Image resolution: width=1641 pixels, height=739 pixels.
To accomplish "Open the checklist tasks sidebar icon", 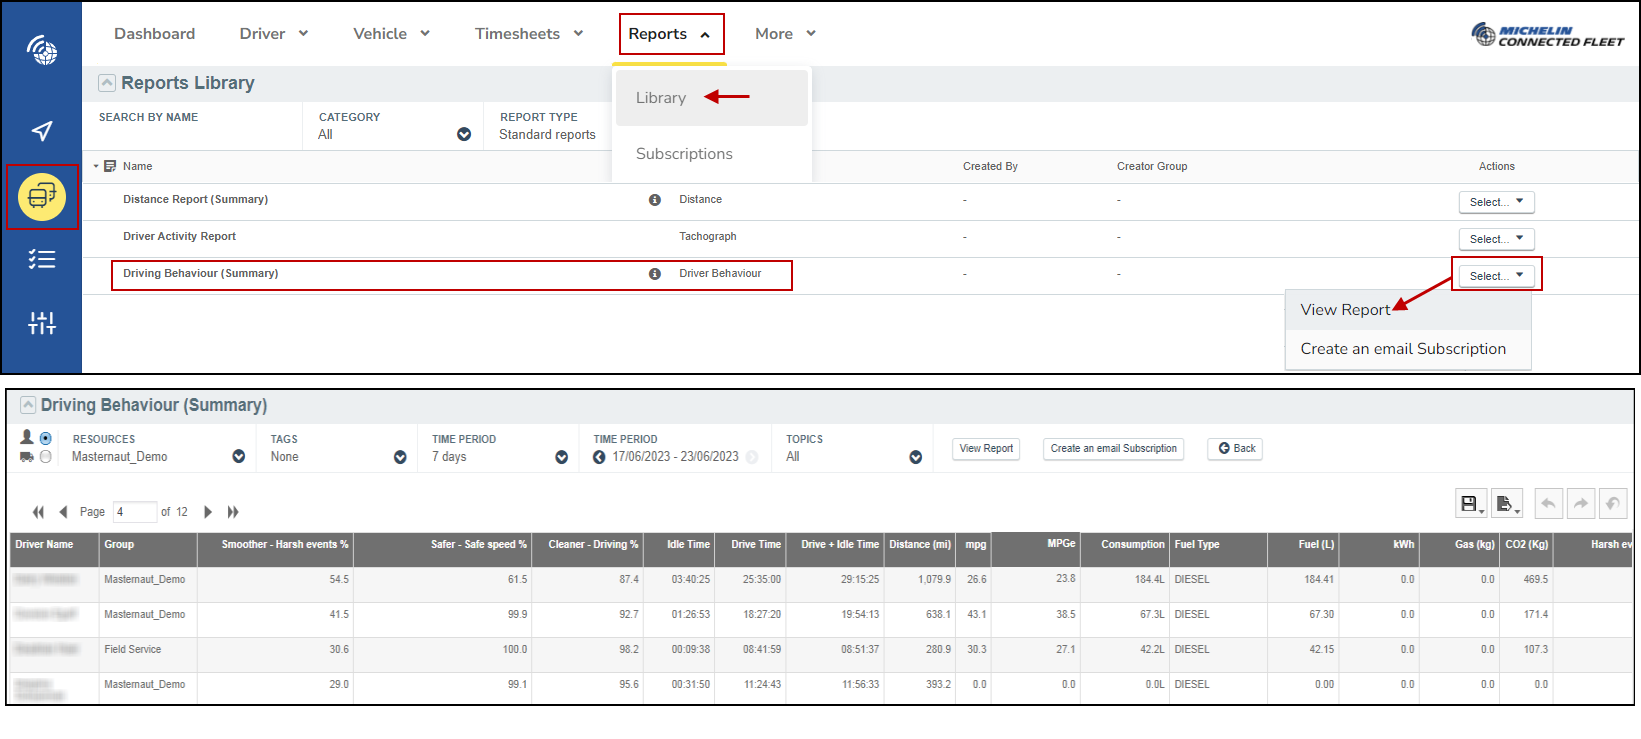I will (x=42, y=259).
